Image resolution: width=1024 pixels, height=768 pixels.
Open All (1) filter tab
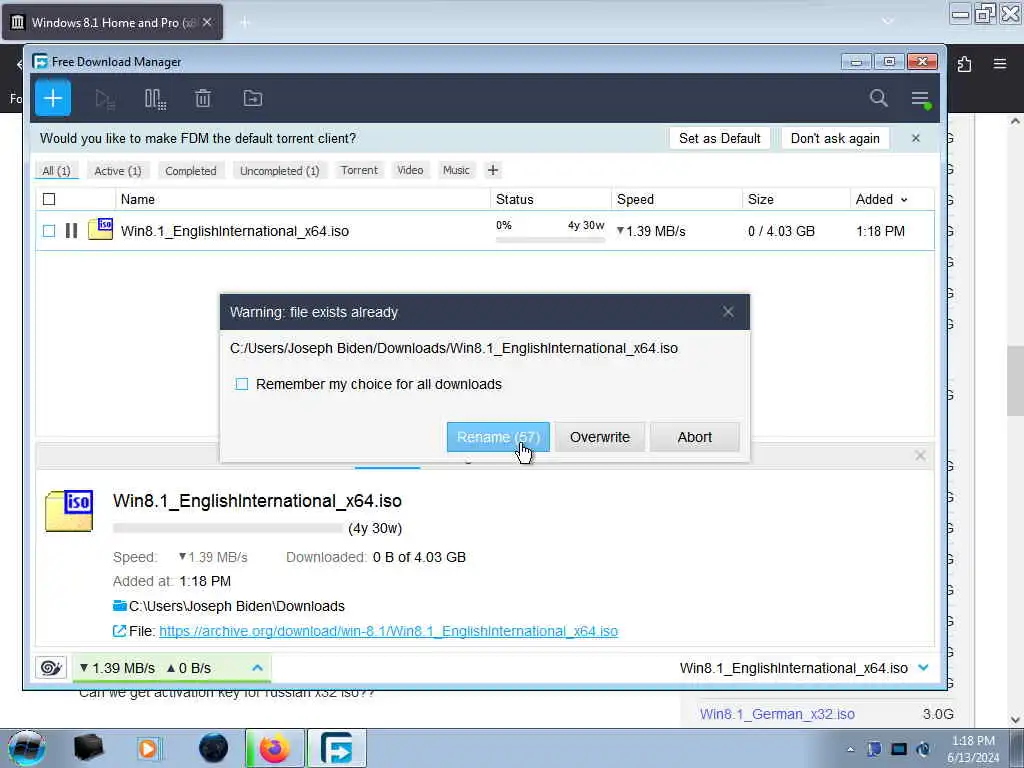pyautogui.click(x=56, y=170)
